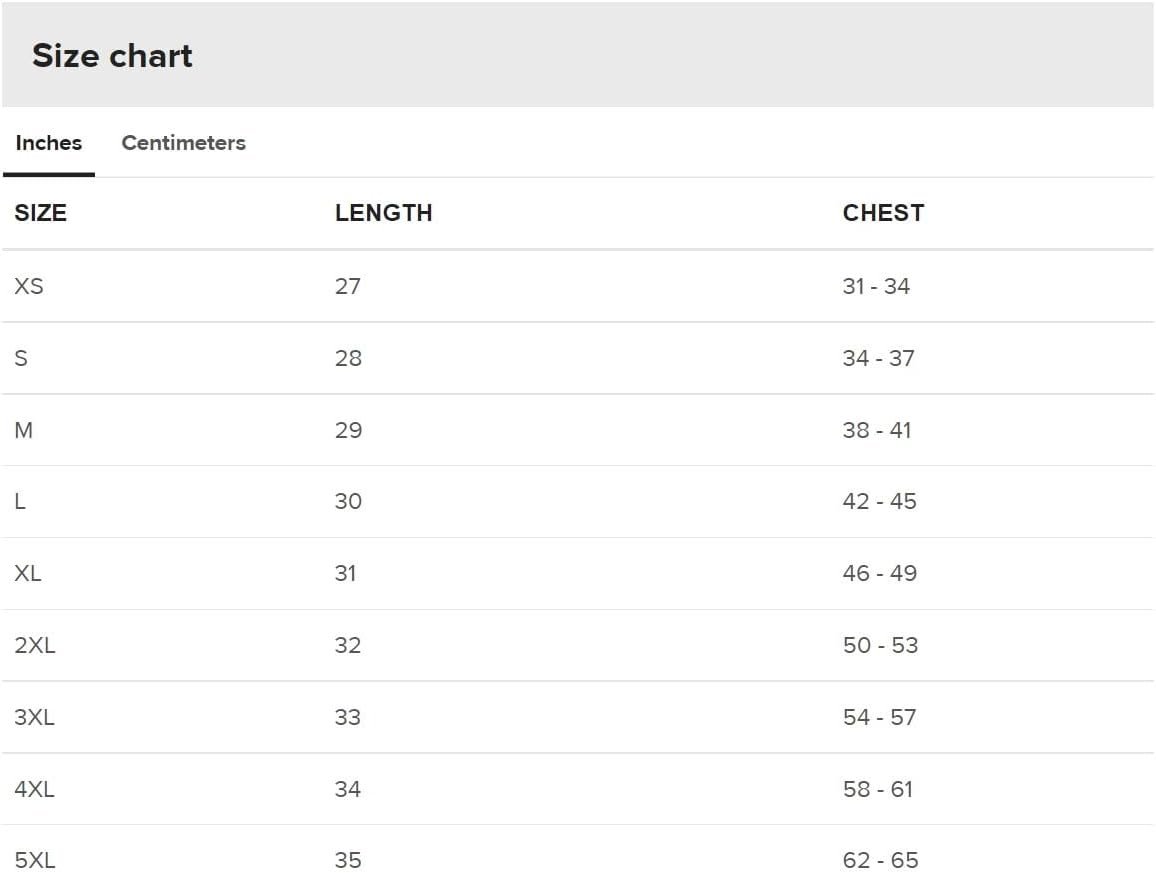Select the XS size row label
Viewport: 1156px width, 873px height.
(x=29, y=286)
